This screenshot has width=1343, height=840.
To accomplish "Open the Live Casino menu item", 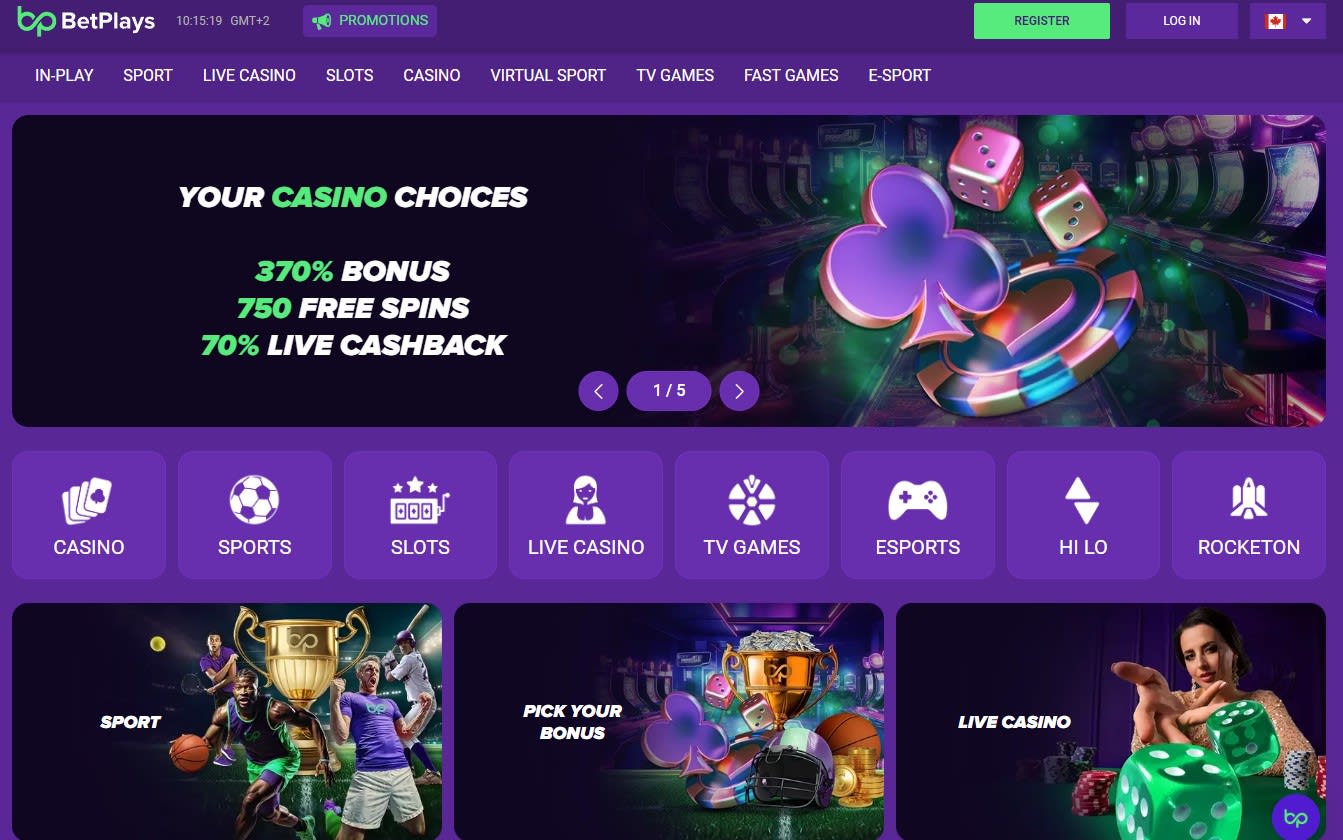I will 249,75.
